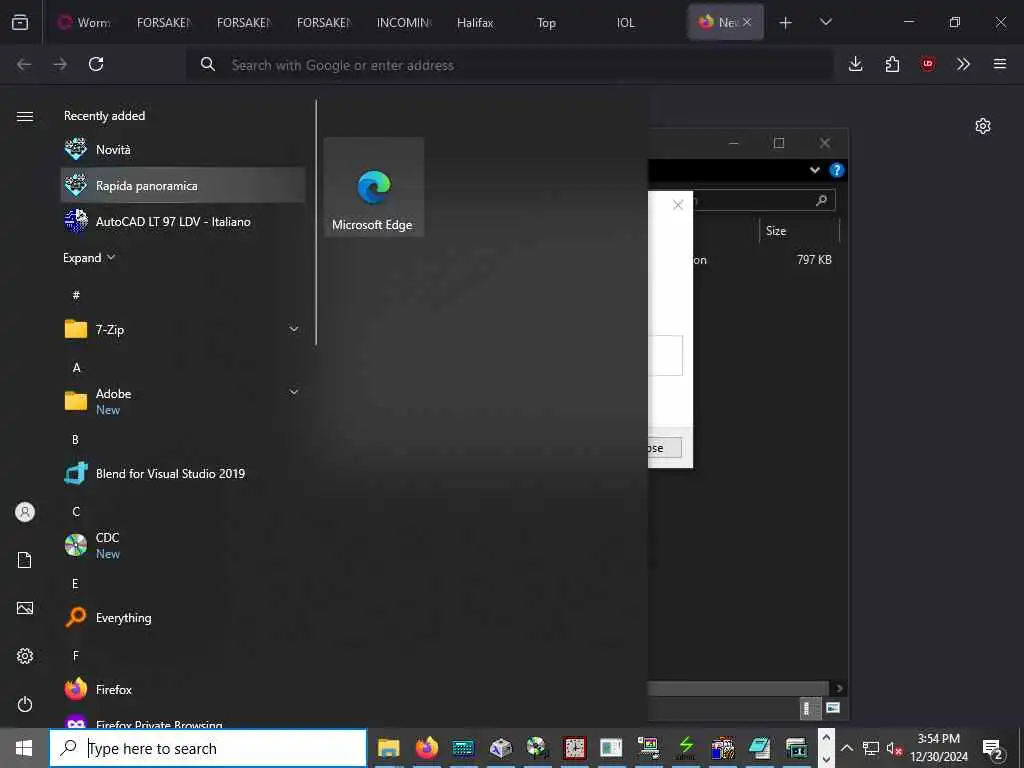The height and width of the screenshot is (768, 1024).
Task: Open the blue notepad taskbar icon
Action: click(x=760, y=748)
